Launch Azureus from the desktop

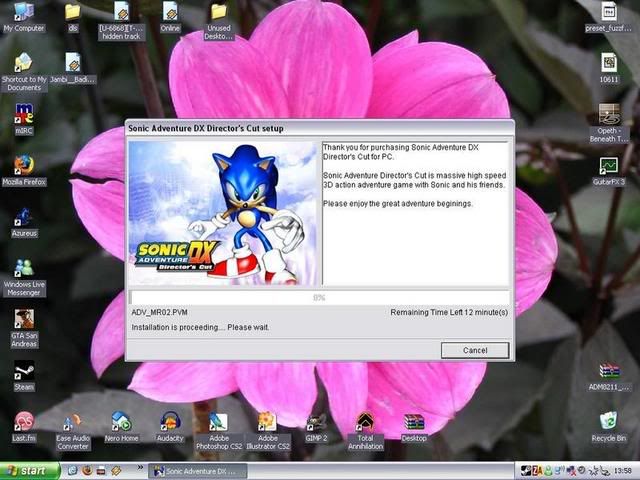(24, 217)
